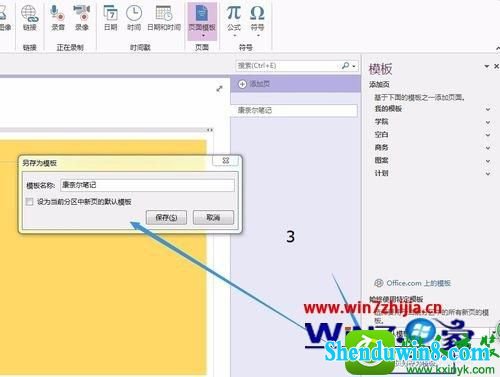Click note container handle arrows
This screenshot has height=377, width=500.
(210, 130)
